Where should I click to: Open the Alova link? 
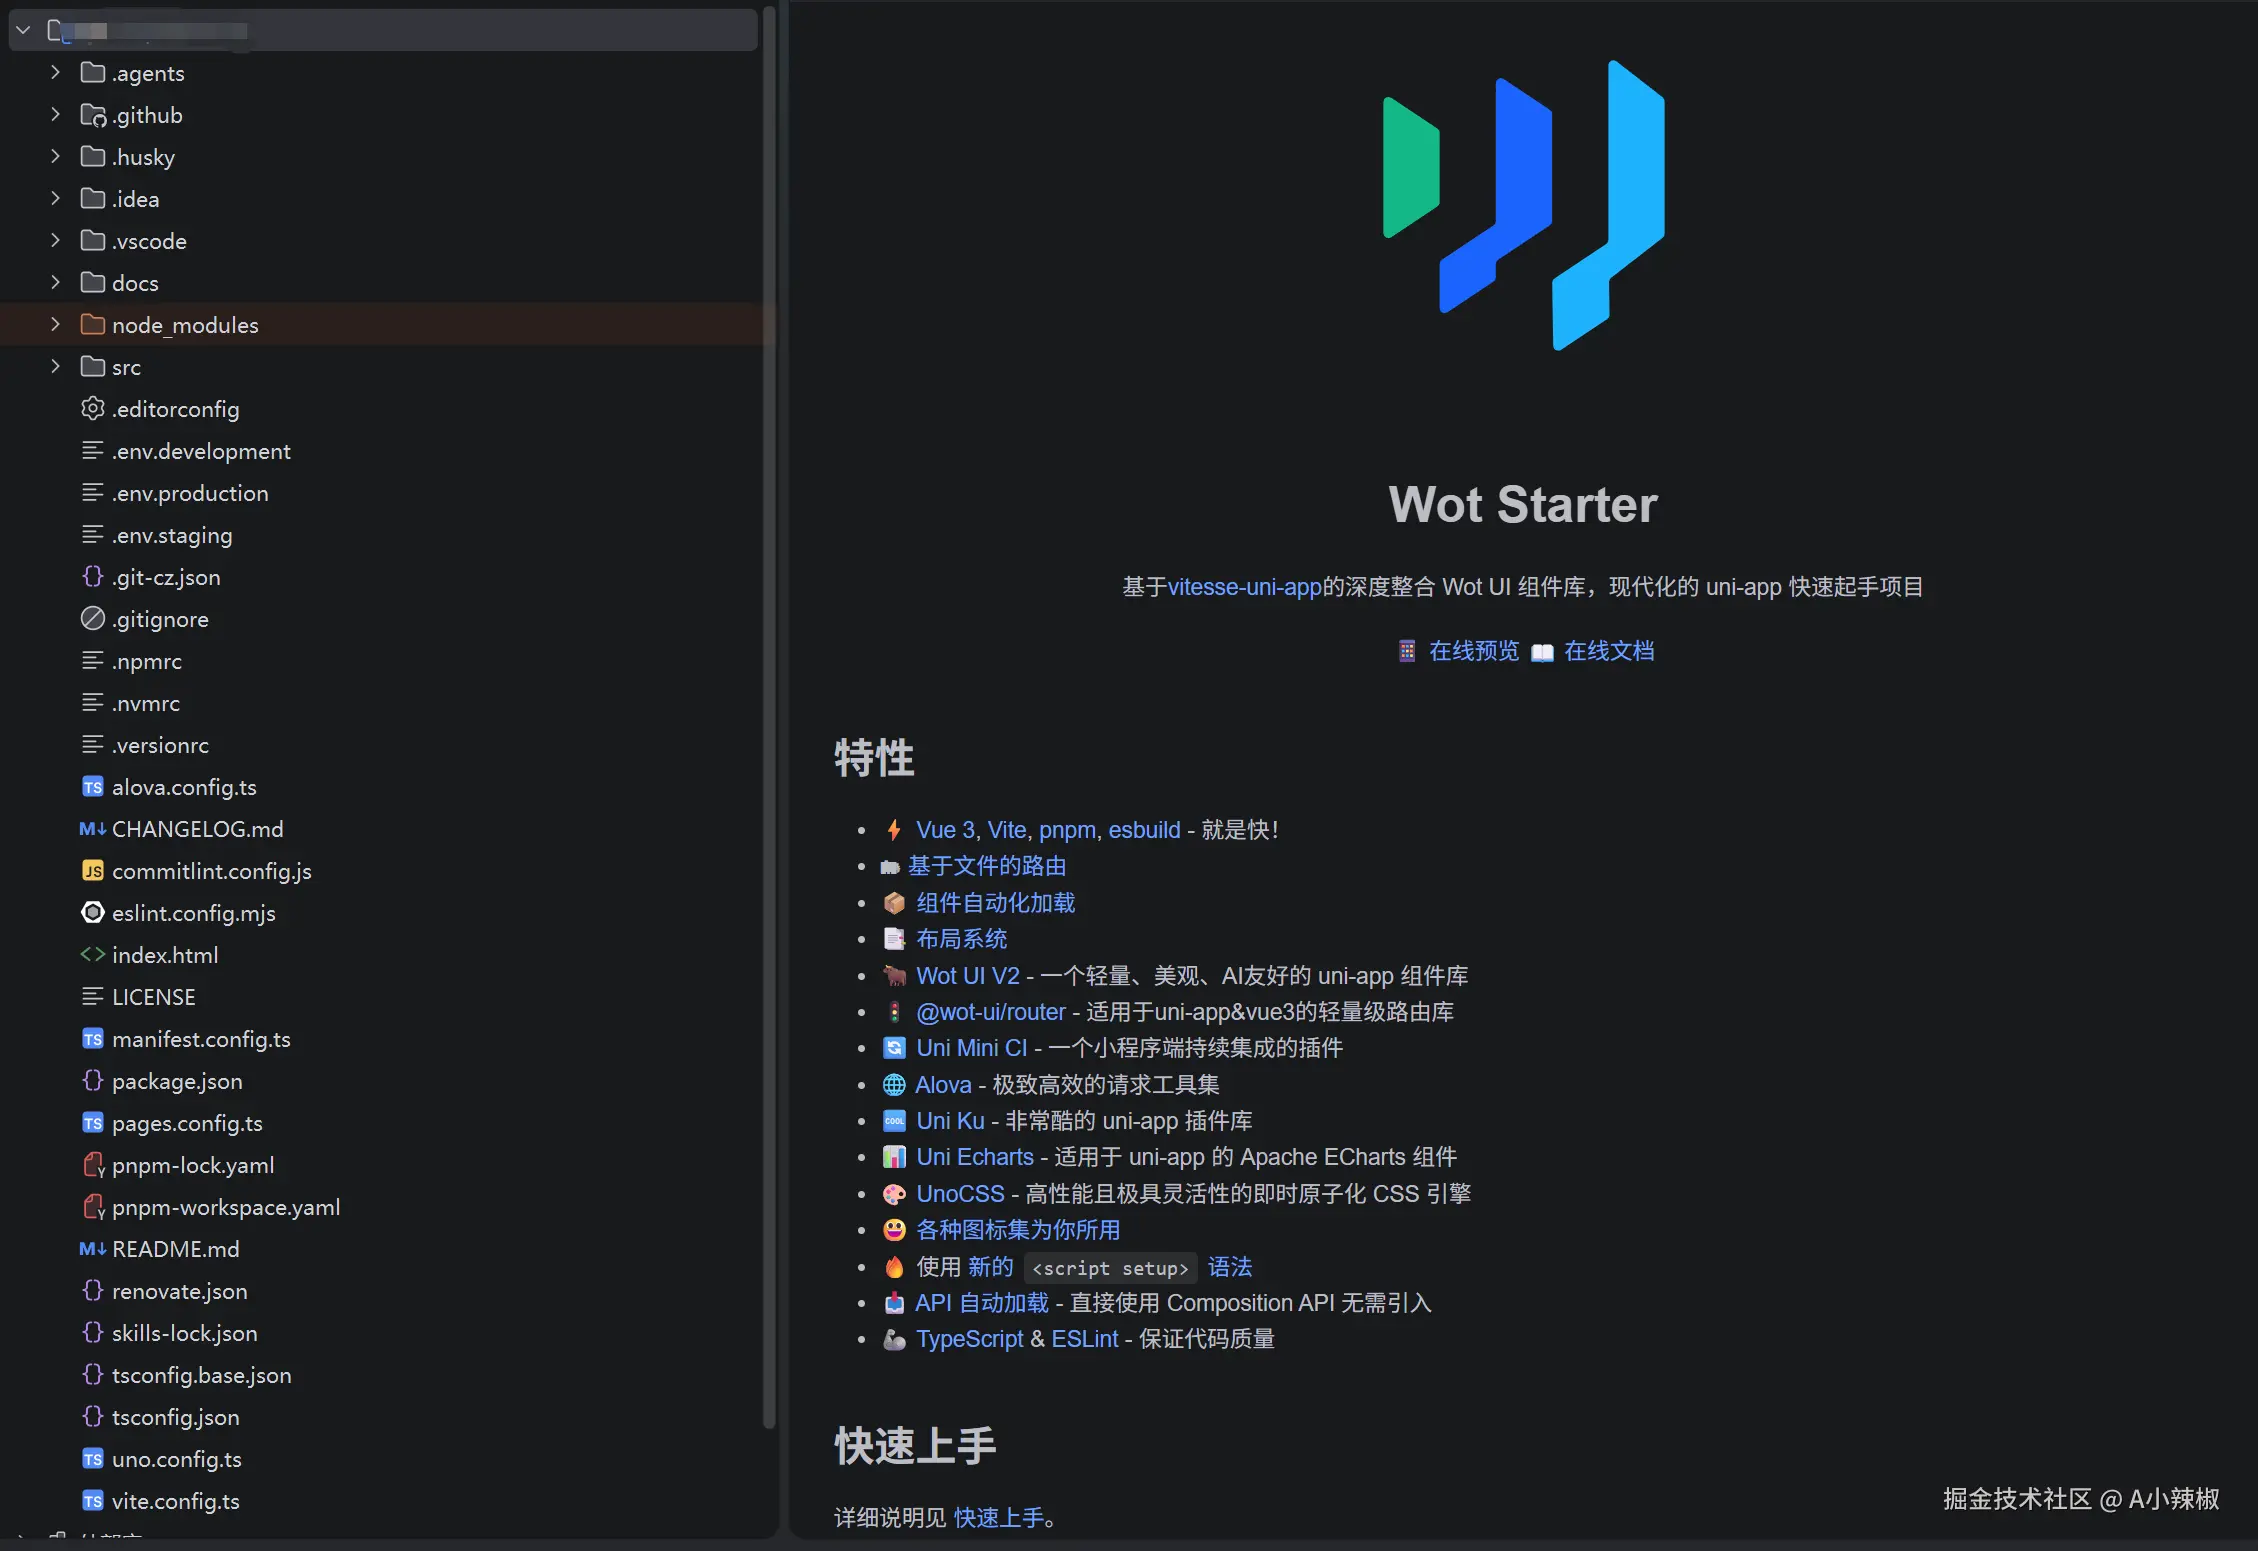tap(943, 1085)
